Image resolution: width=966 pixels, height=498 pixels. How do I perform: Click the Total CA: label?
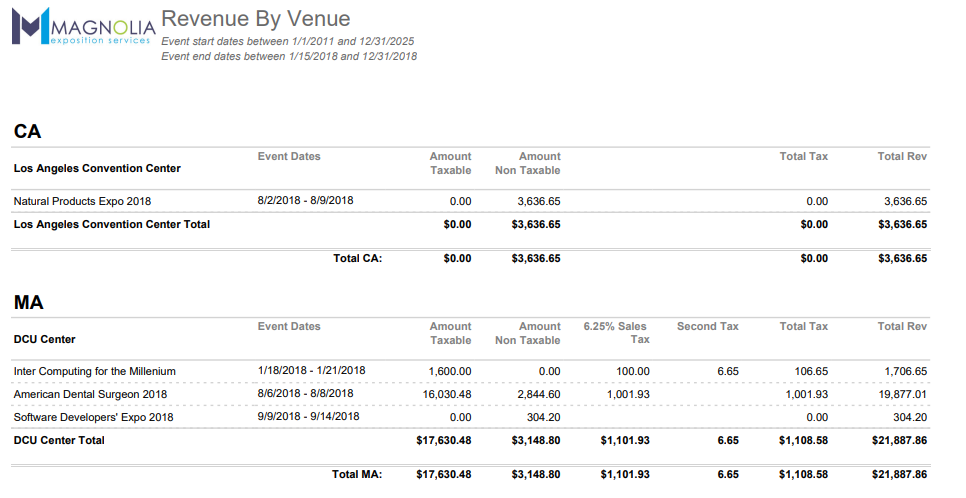(x=357, y=258)
